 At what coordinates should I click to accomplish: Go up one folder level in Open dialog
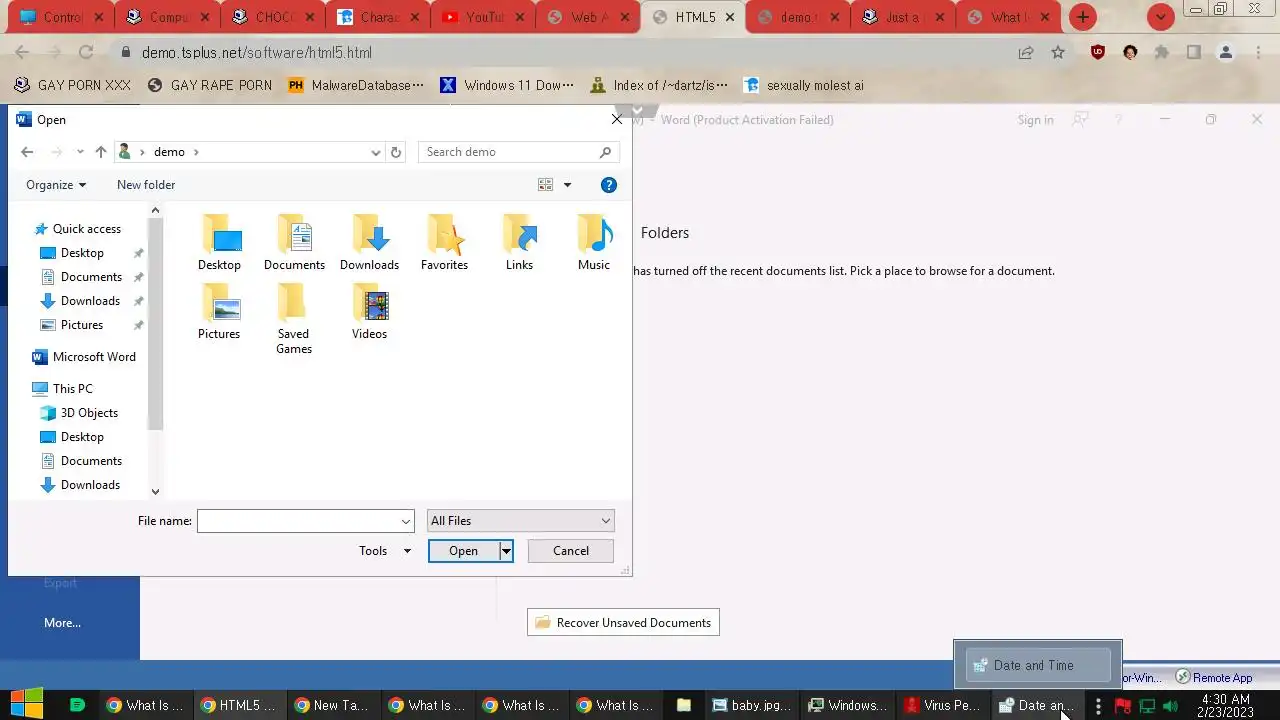[x=100, y=152]
